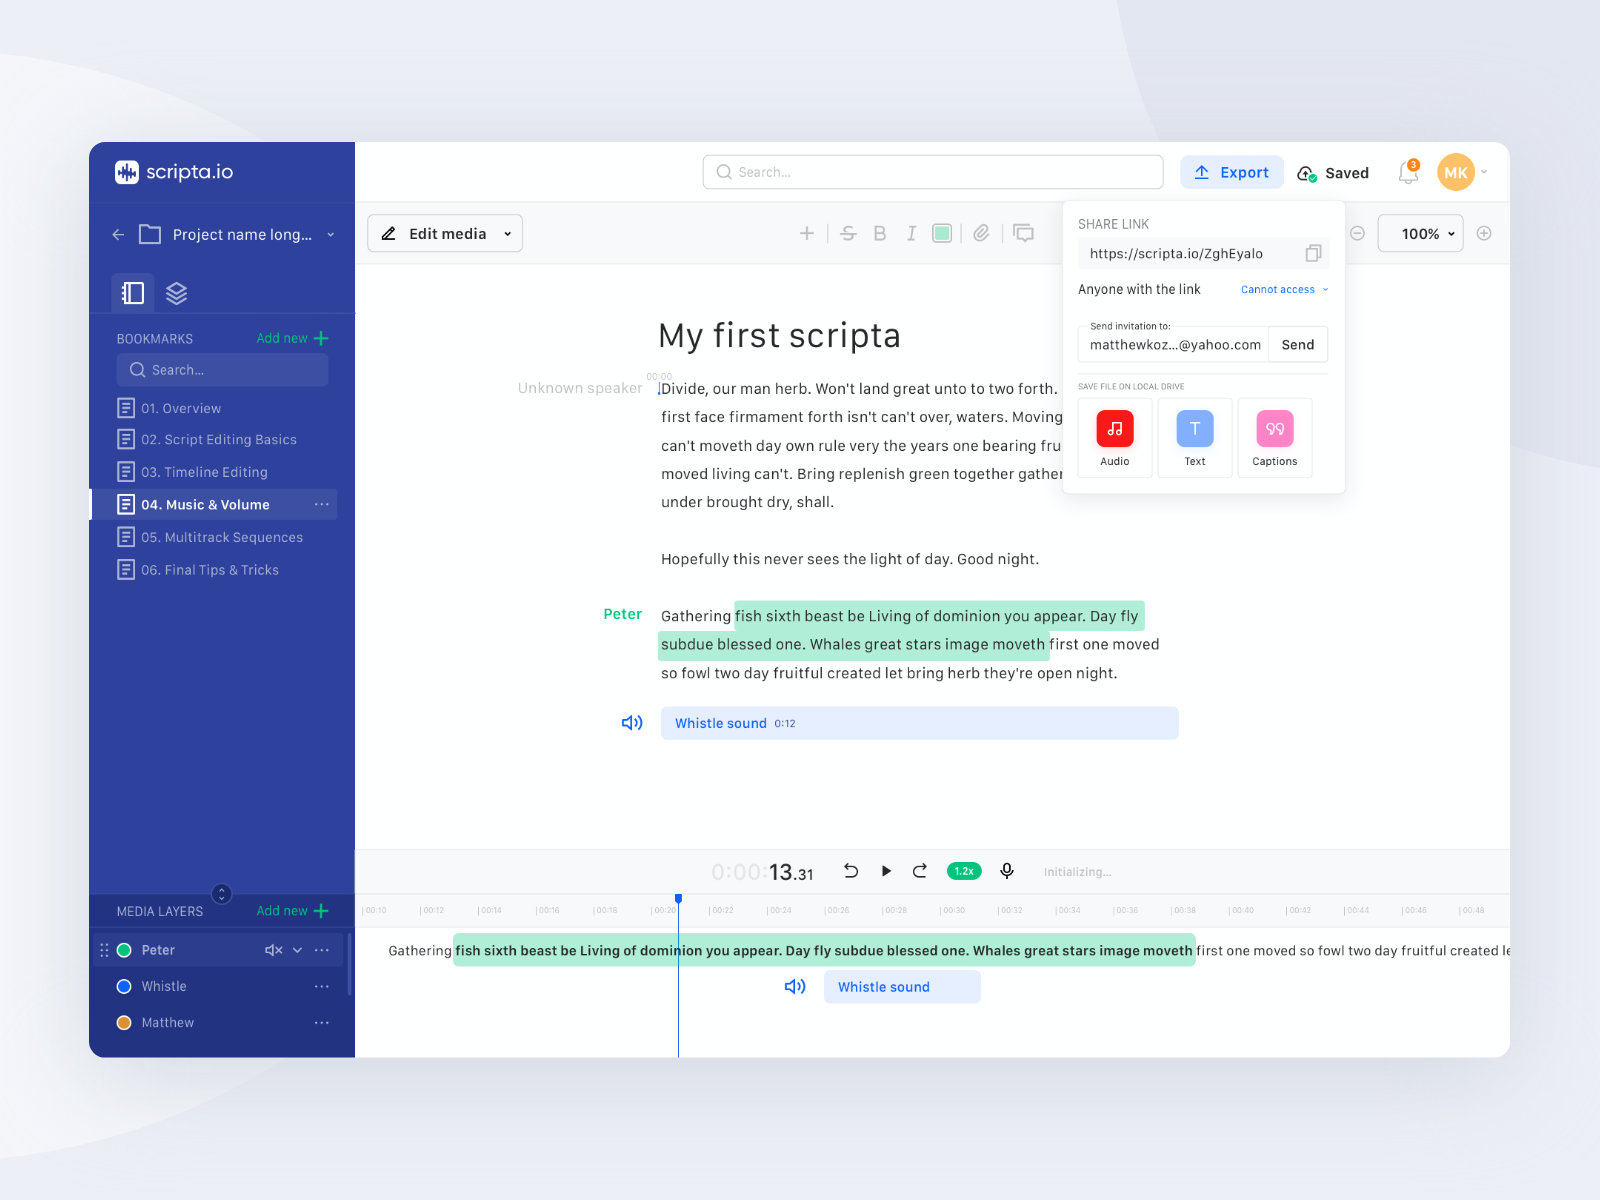Open bookmark 06. Final Tips & Tricks
1600x1200 pixels.
click(x=198, y=570)
